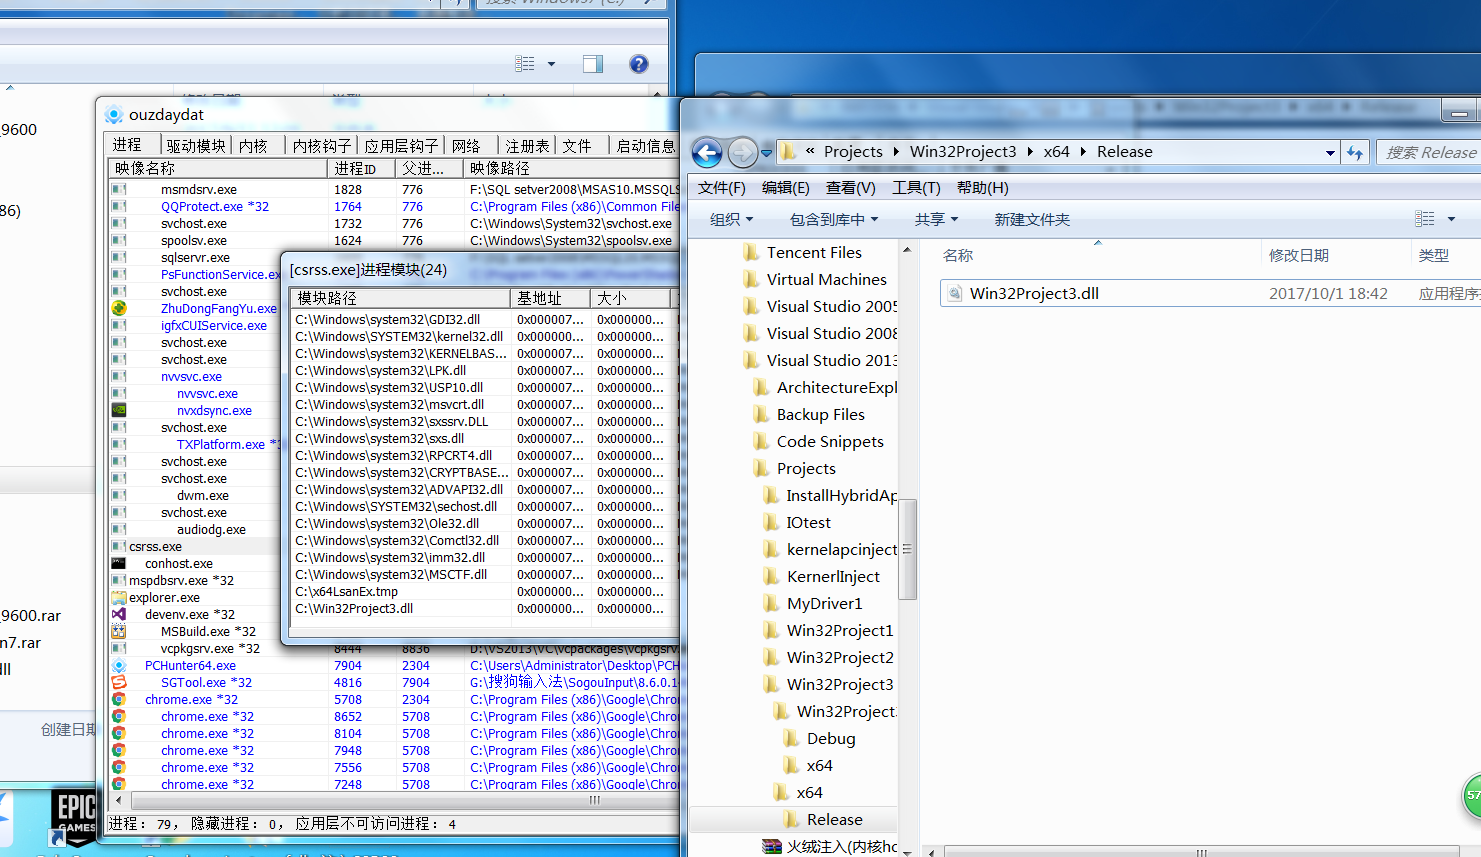The height and width of the screenshot is (857, 1481).
Task: Click the PCHunter64.exe process icon
Action: (119, 666)
